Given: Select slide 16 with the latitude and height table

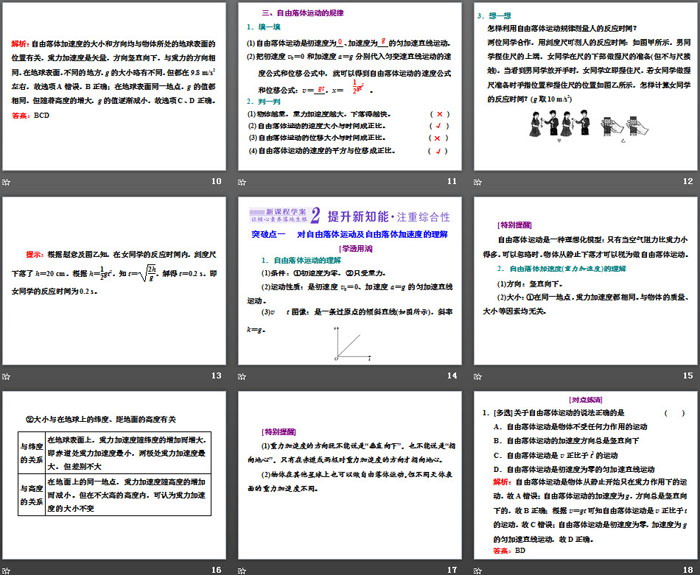Looking at the screenshot, I should click(x=114, y=475).
